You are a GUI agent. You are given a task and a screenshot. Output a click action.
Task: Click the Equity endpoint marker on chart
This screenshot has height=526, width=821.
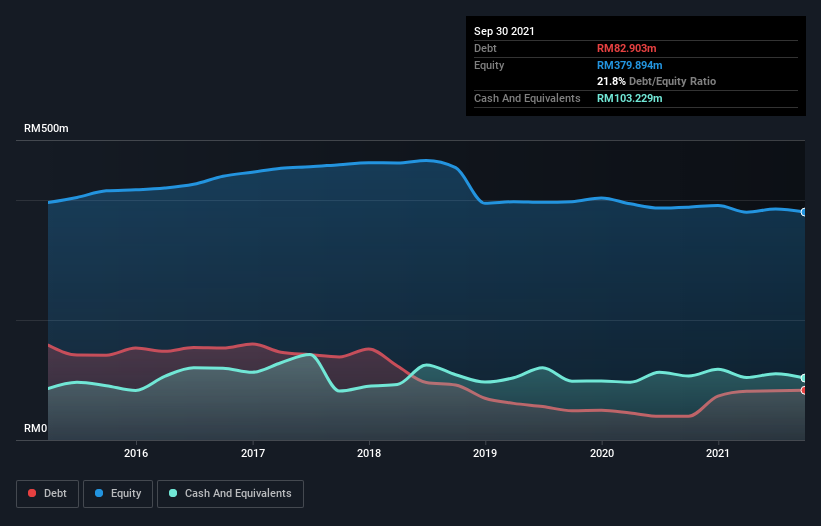pyautogui.click(x=804, y=212)
